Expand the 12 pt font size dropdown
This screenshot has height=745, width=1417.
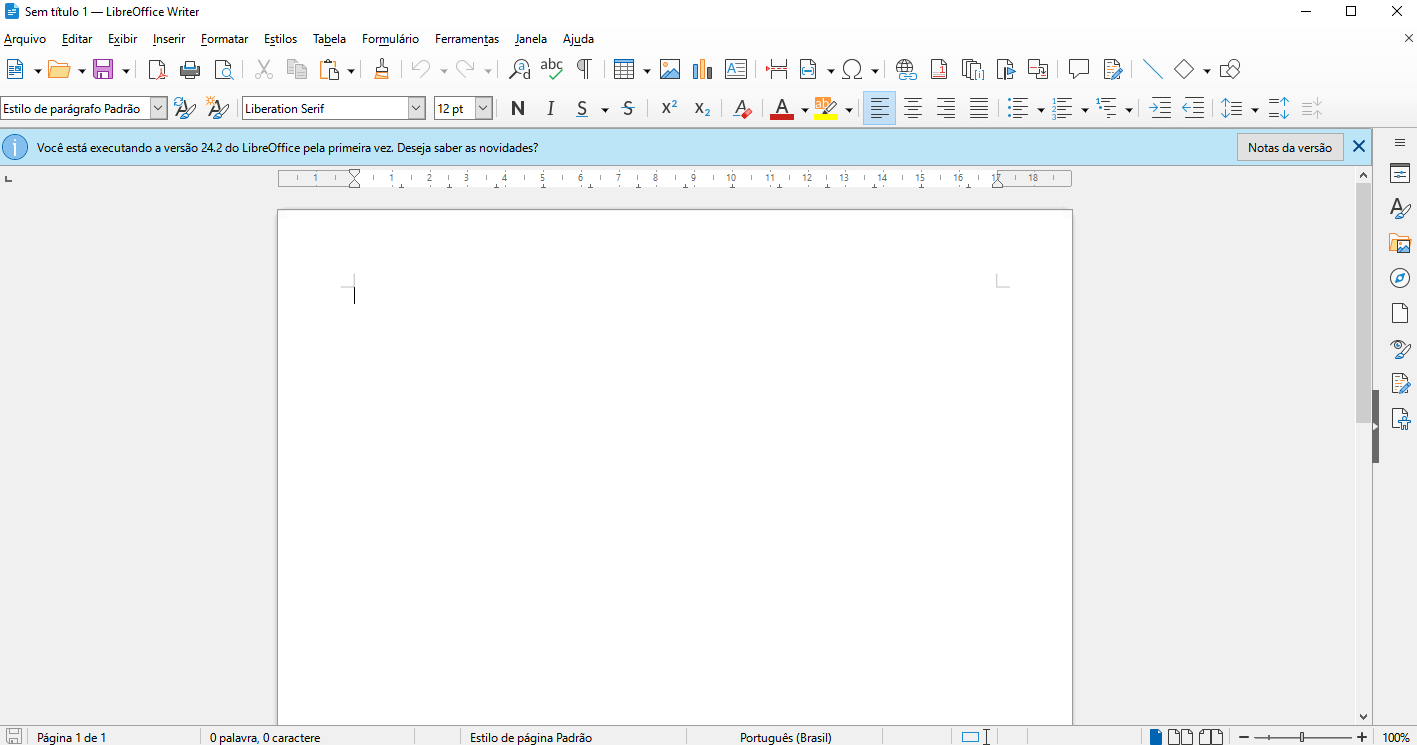(x=484, y=108)
